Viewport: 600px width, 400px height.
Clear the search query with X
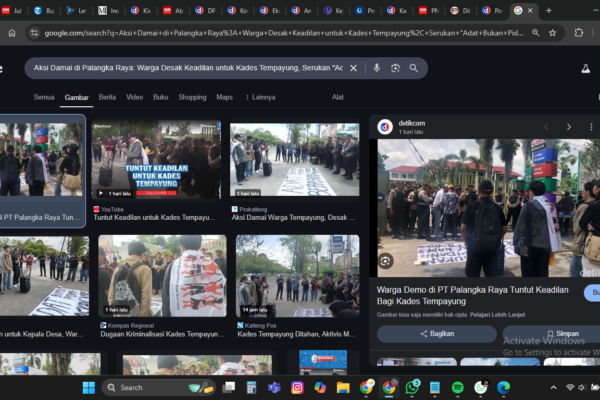[x=354, y=68]
